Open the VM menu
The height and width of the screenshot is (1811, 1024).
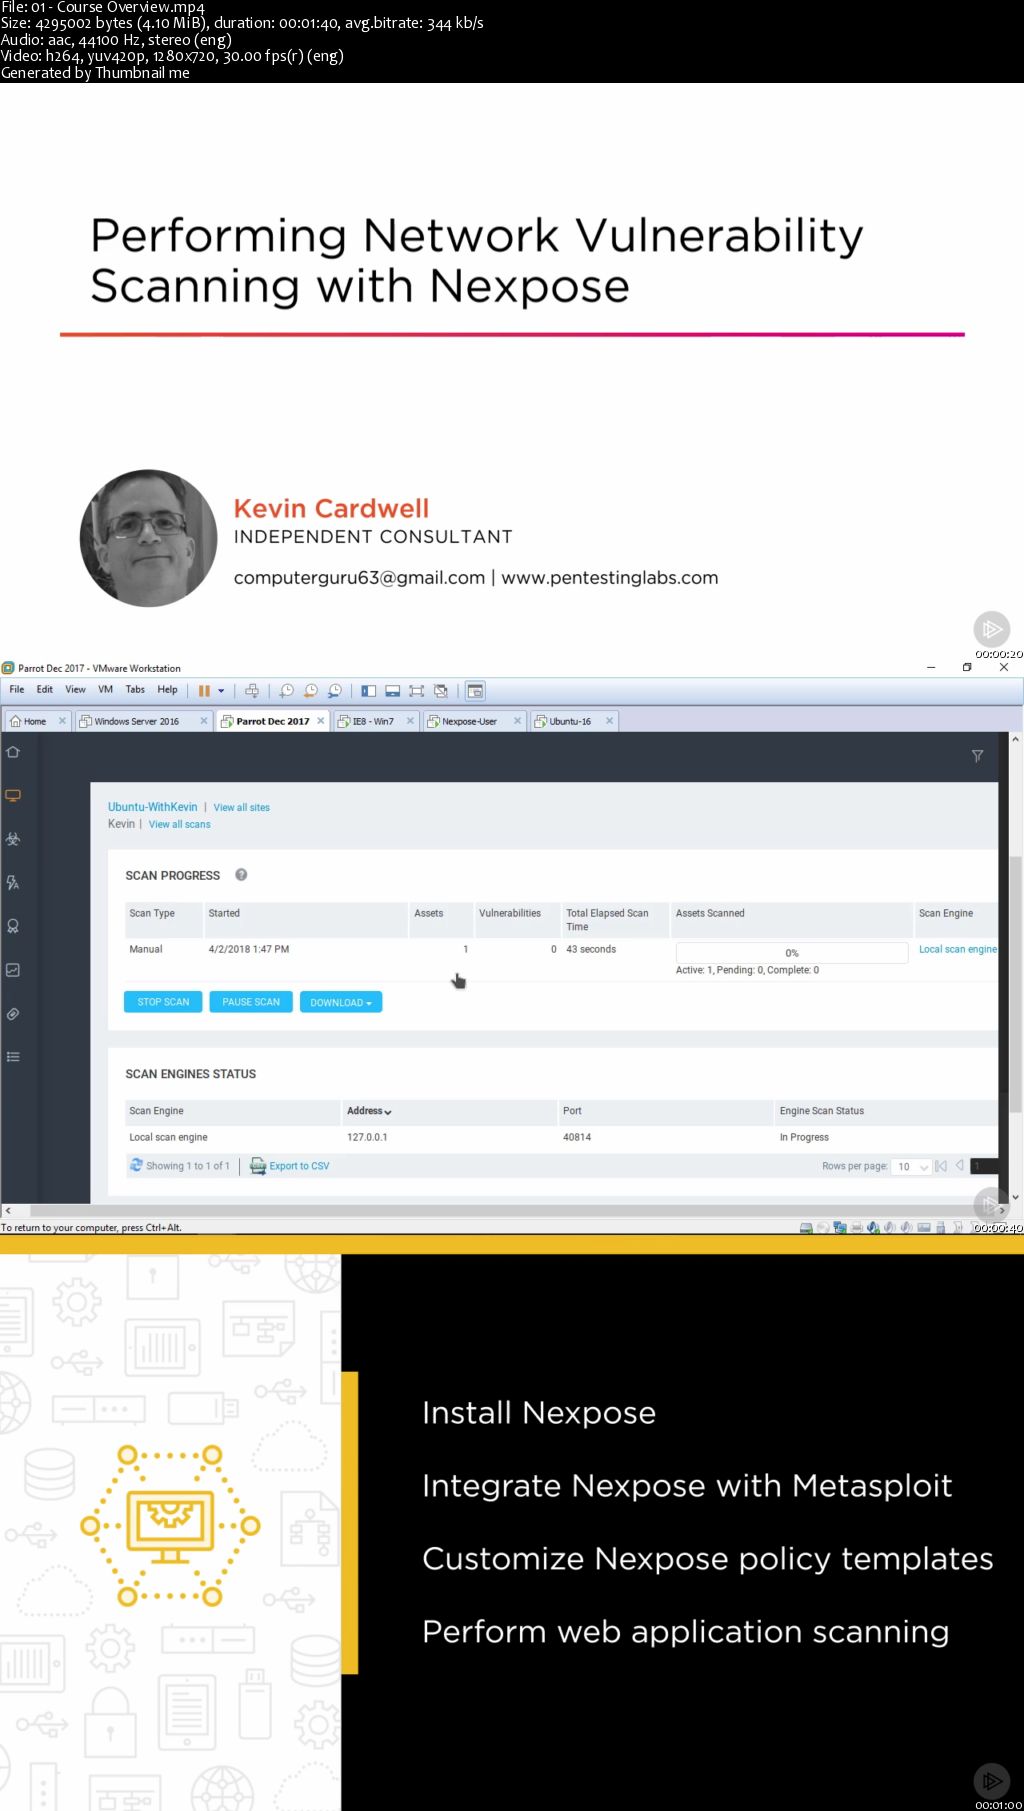pos(105,689)
